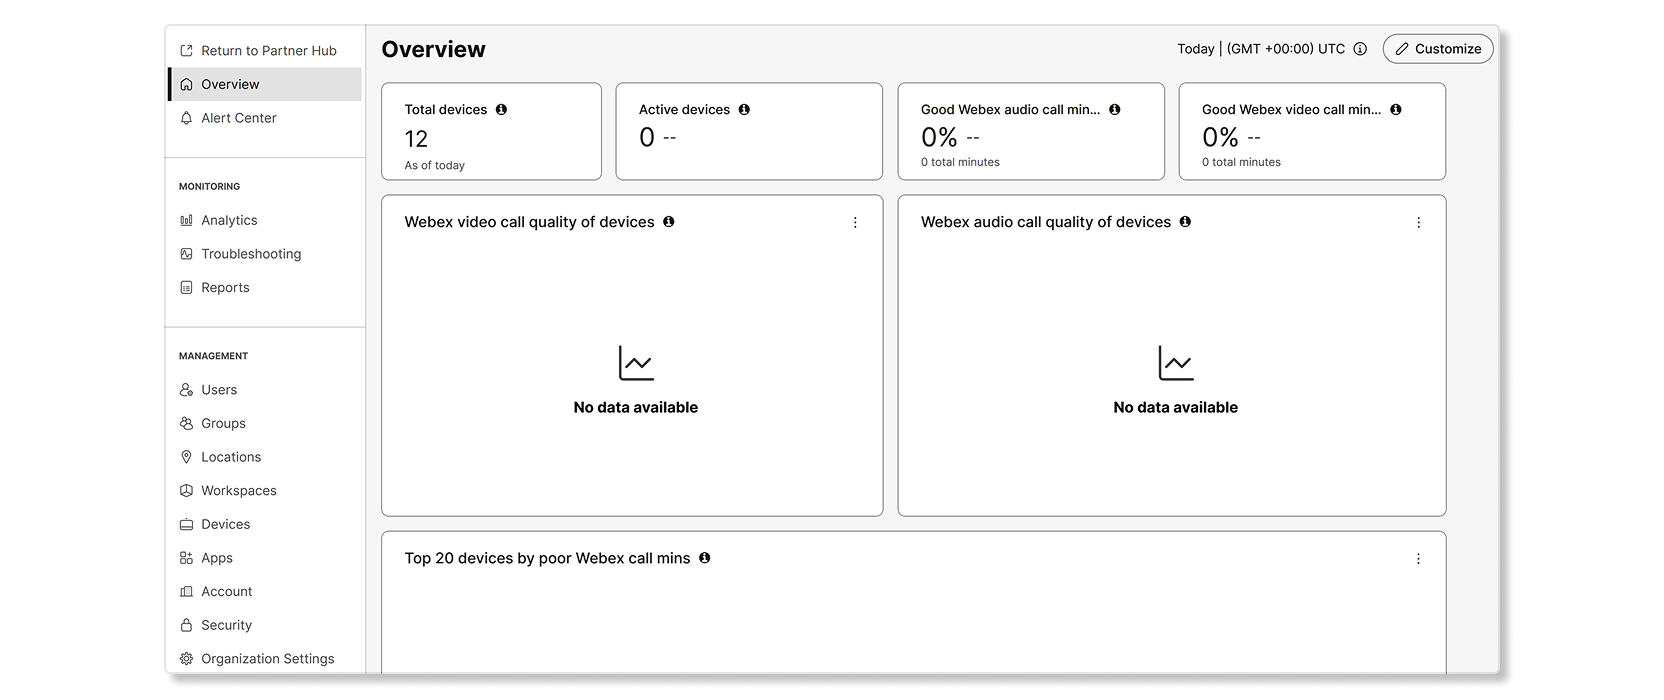Open Organization Settings
This screenshot has height=700, width=1664.
click(x=267, y=659)
